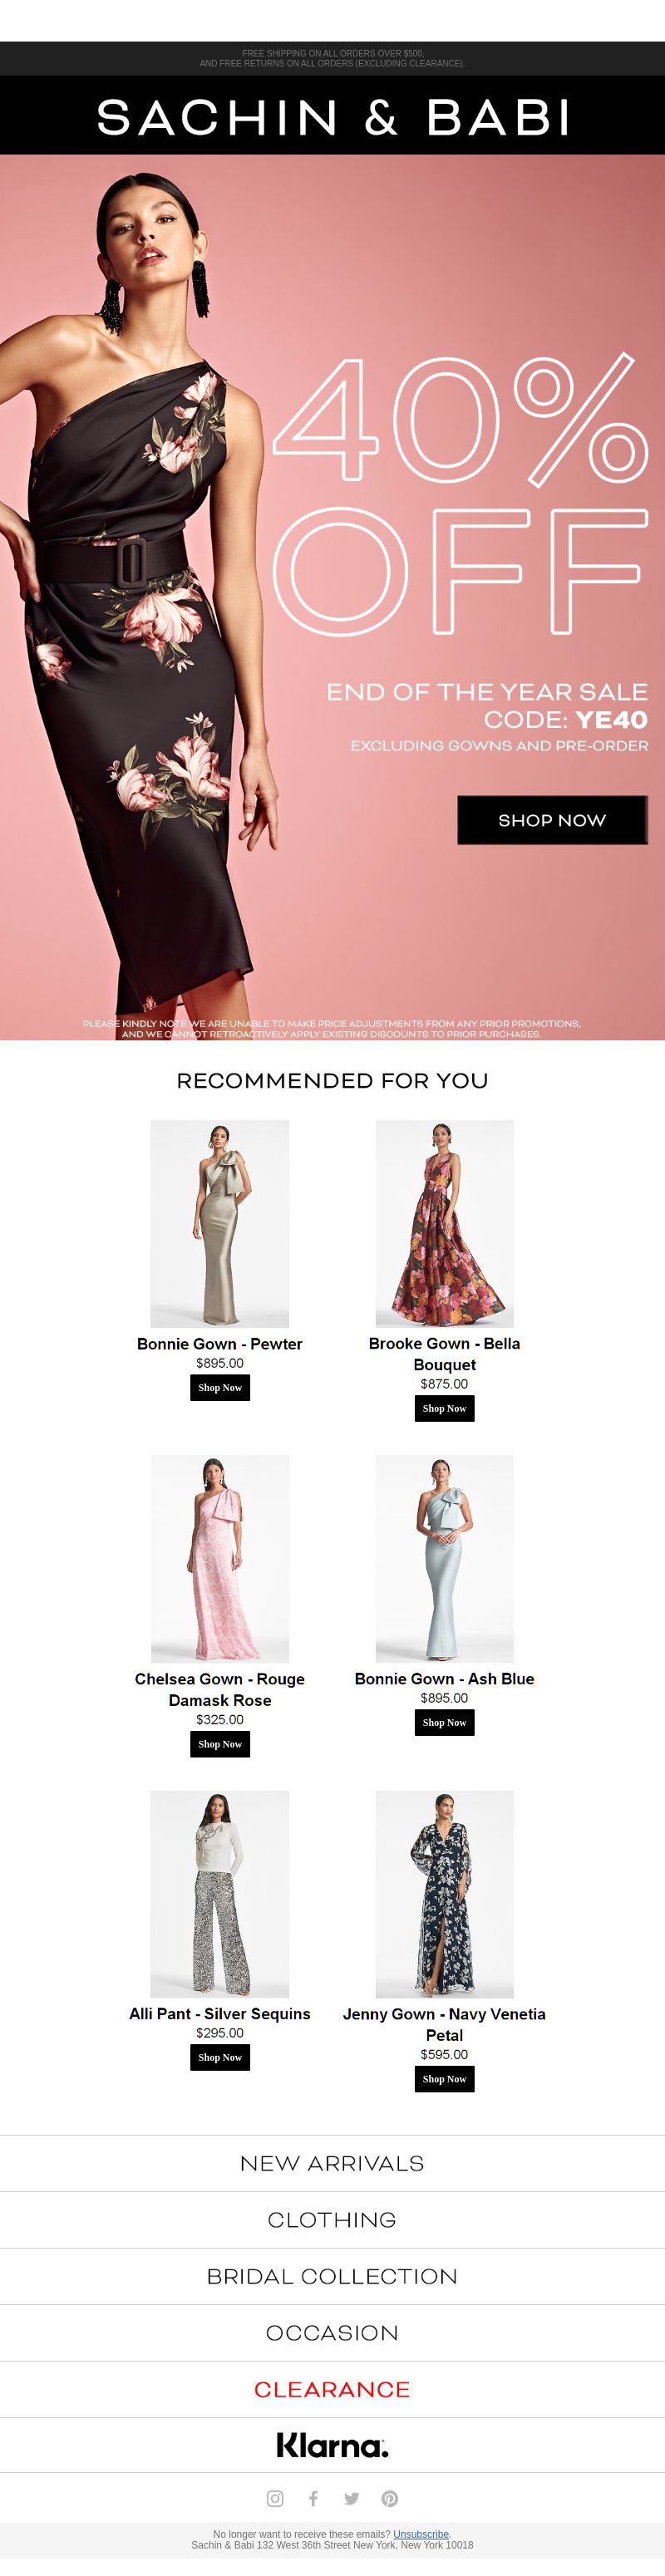This screenshot has width=665, height=2576.
Task: View the Bonnie Gown Ash Blue image
Action: pos(444,1559)
